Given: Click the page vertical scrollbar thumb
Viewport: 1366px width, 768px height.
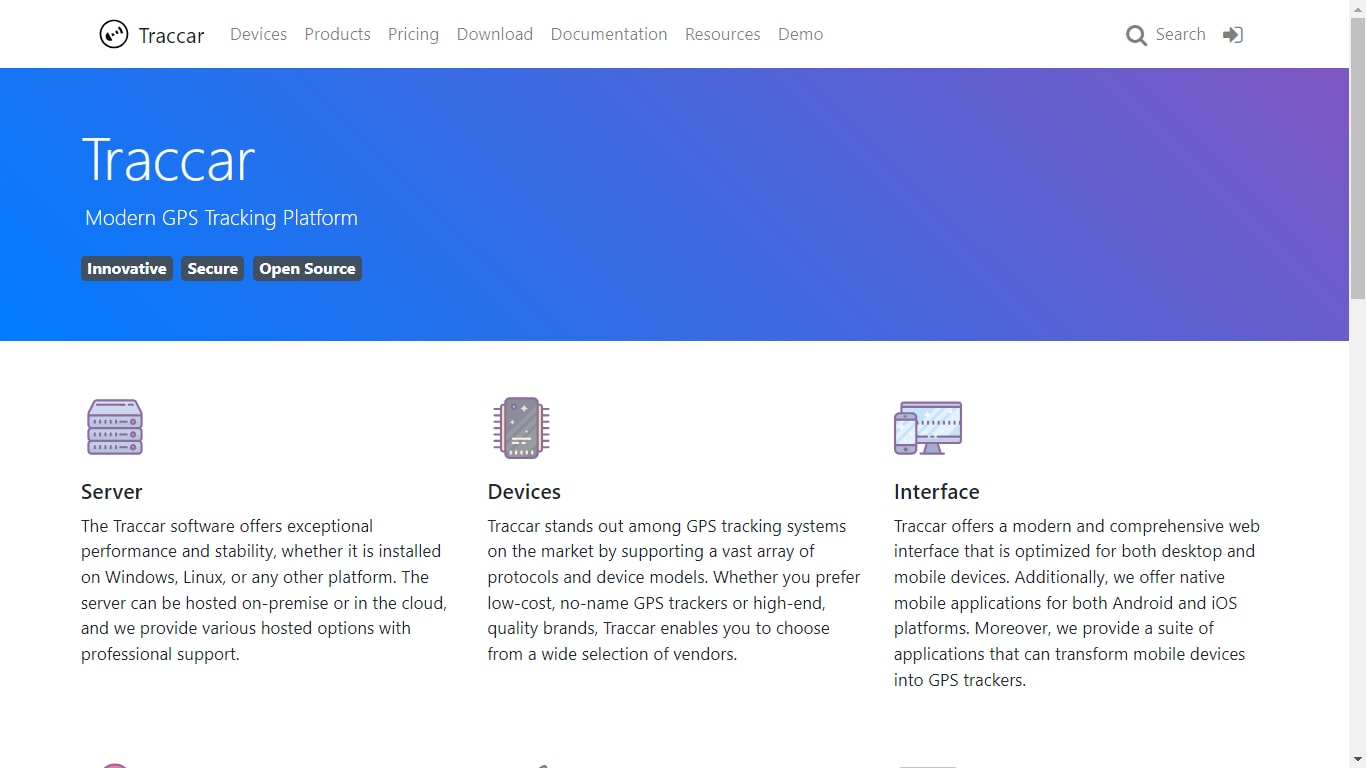Looking at the screenshot, I should pyautogui.click(x=1357, y=158).
